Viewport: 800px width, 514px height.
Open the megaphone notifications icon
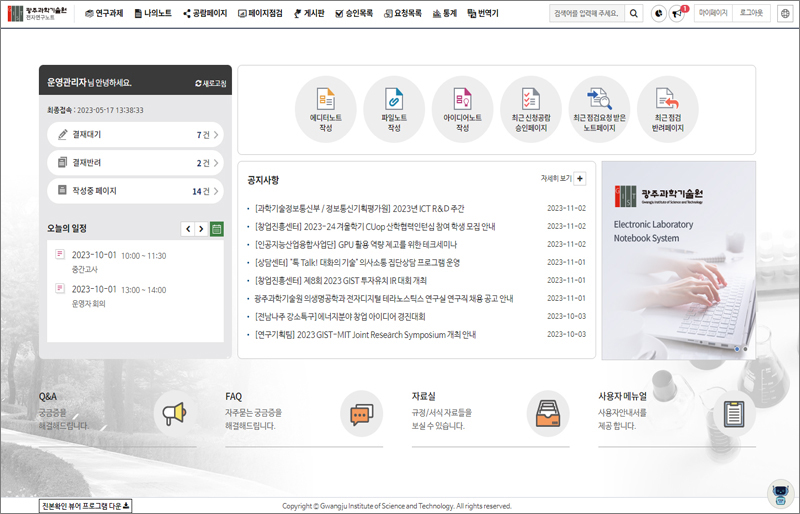(x=677, y=13)
